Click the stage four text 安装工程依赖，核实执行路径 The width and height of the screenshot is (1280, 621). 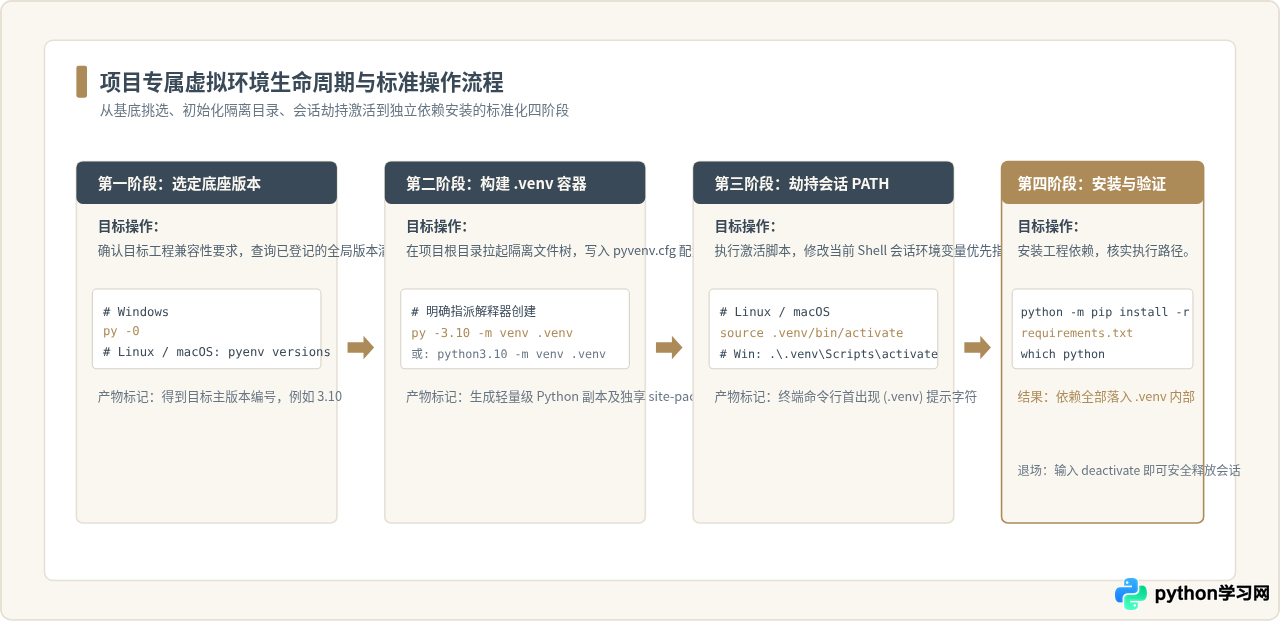click(x=1104, y=251)
